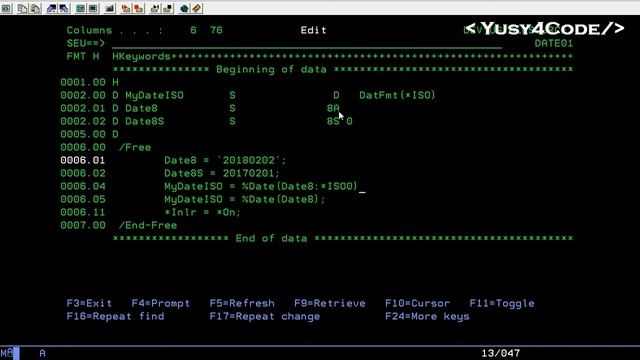
Task: Click the F10=Cursor function key label
Action: pyautogui.click(x=418, y=303)
